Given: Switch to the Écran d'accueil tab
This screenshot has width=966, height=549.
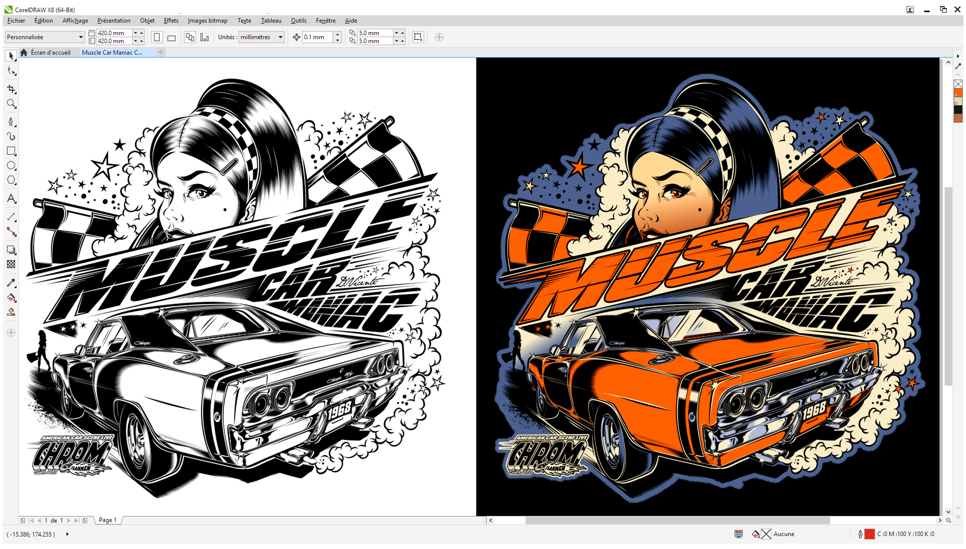Looking at the screenshot, I should pos(46,52).
